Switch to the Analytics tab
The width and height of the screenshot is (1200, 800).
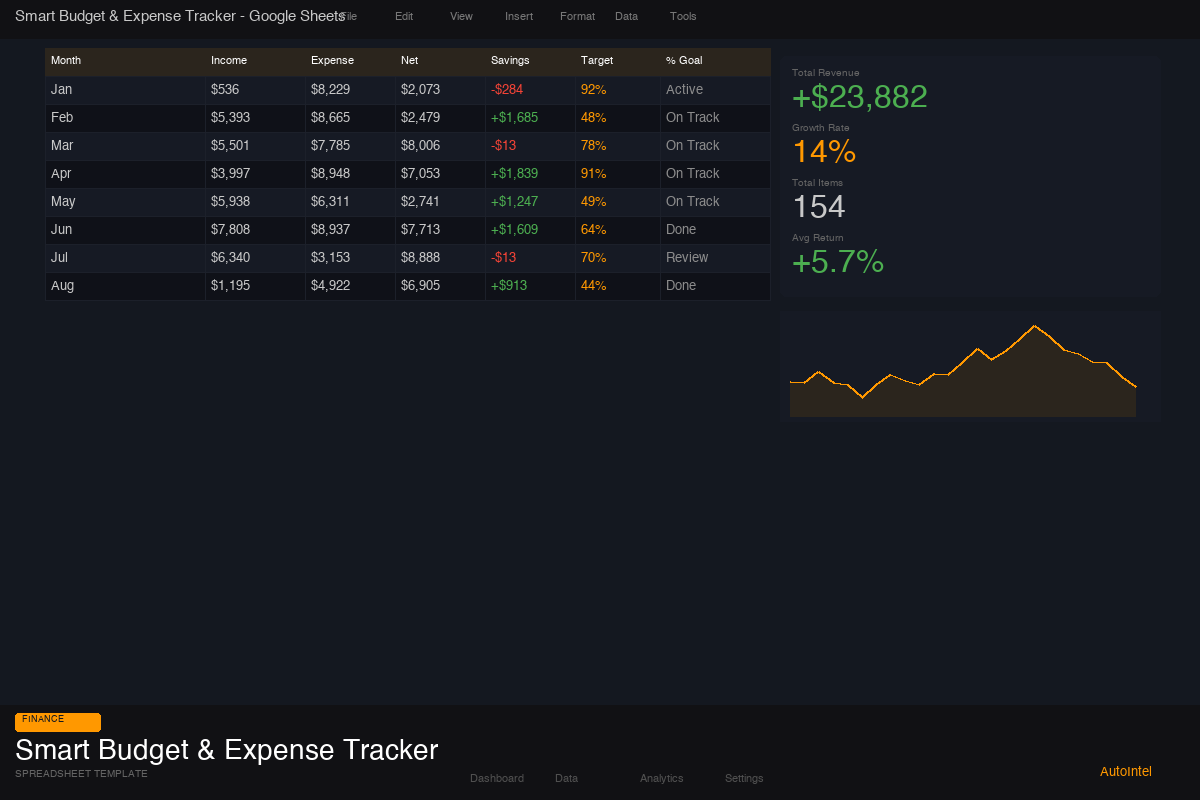click(x=662, y=778)
